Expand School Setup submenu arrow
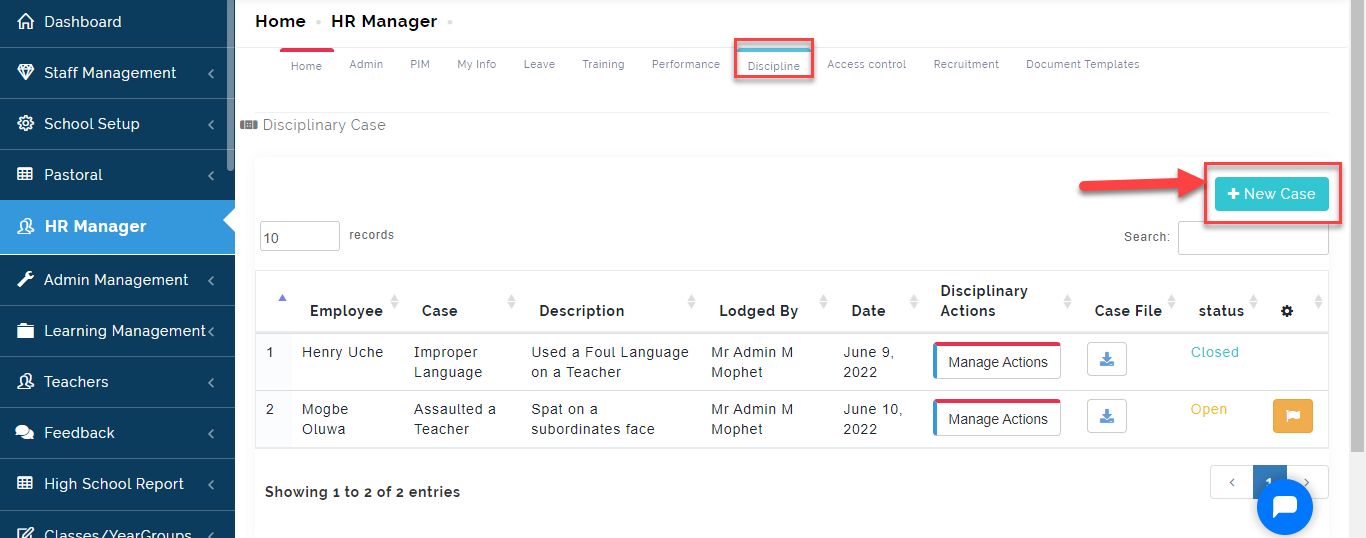This screenshot has width=1366, height=538. pos(211,124)
